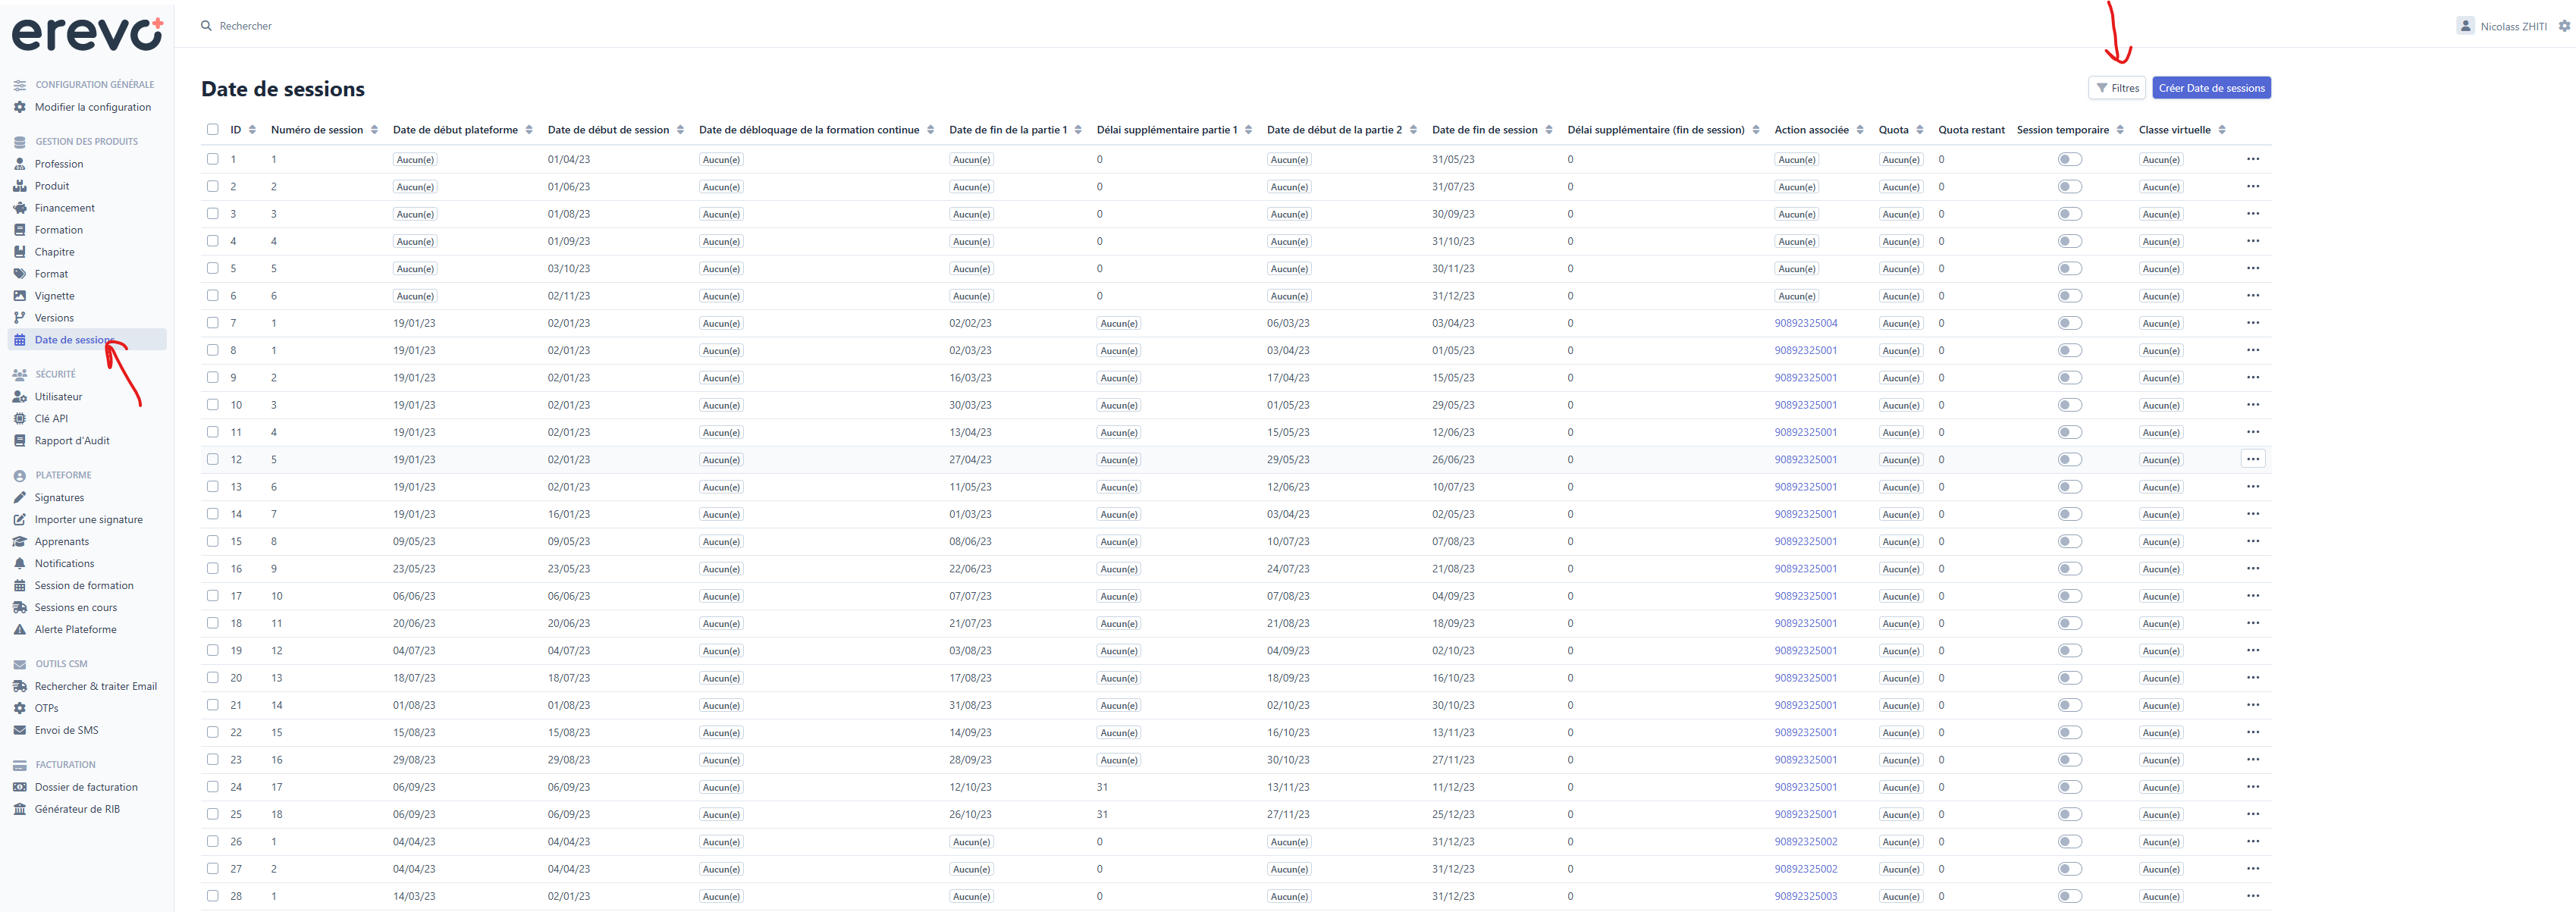Click the Produit icon in sidebar
The width and height of the screenshot is (2576, 912).
pyautogui.click(x=19, y=186)
